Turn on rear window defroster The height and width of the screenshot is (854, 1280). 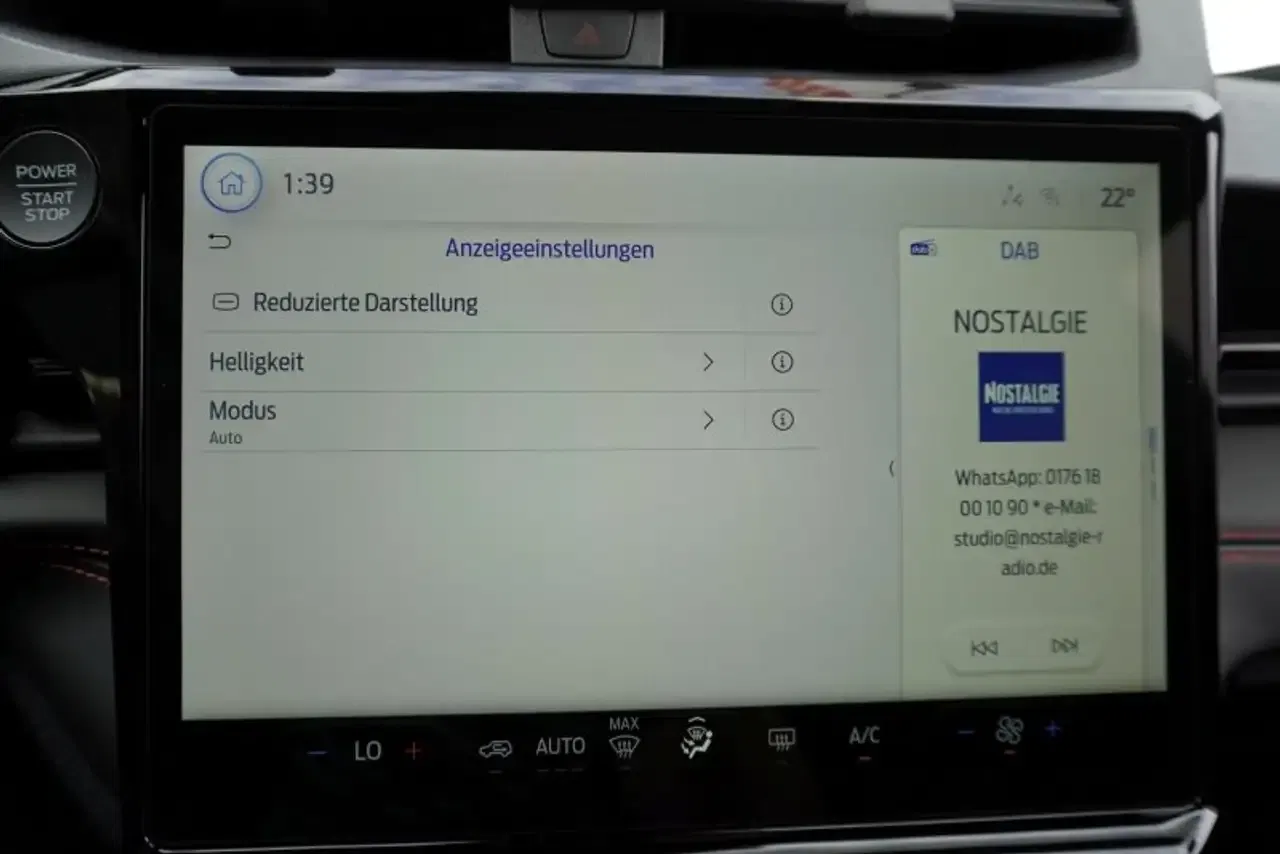781,739
